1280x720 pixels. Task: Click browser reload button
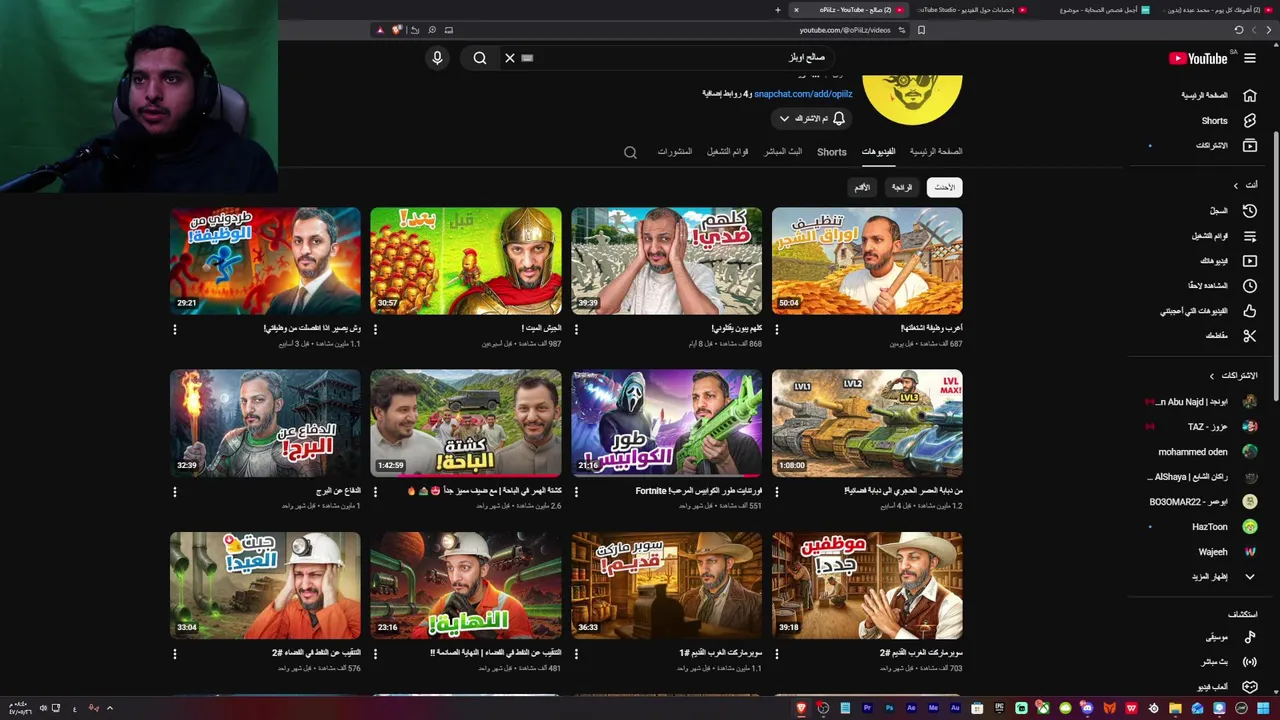(1238, 30)
